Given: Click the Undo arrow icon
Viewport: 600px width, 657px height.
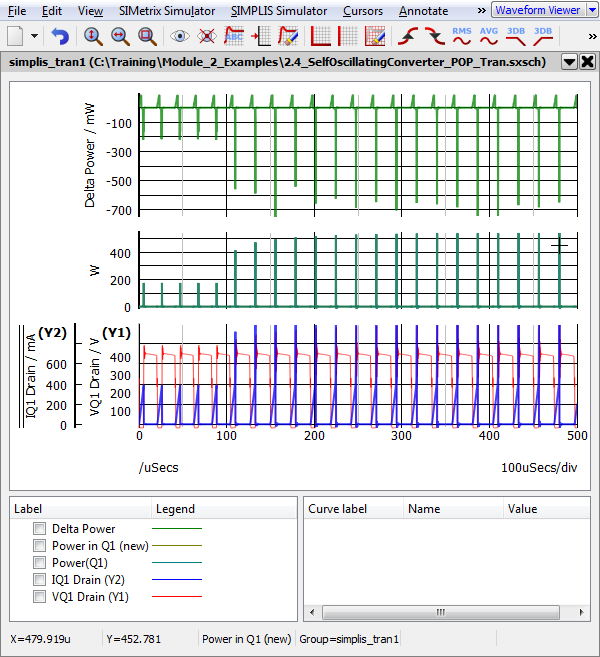Looking at the screenshot, I should click(60, 36).
